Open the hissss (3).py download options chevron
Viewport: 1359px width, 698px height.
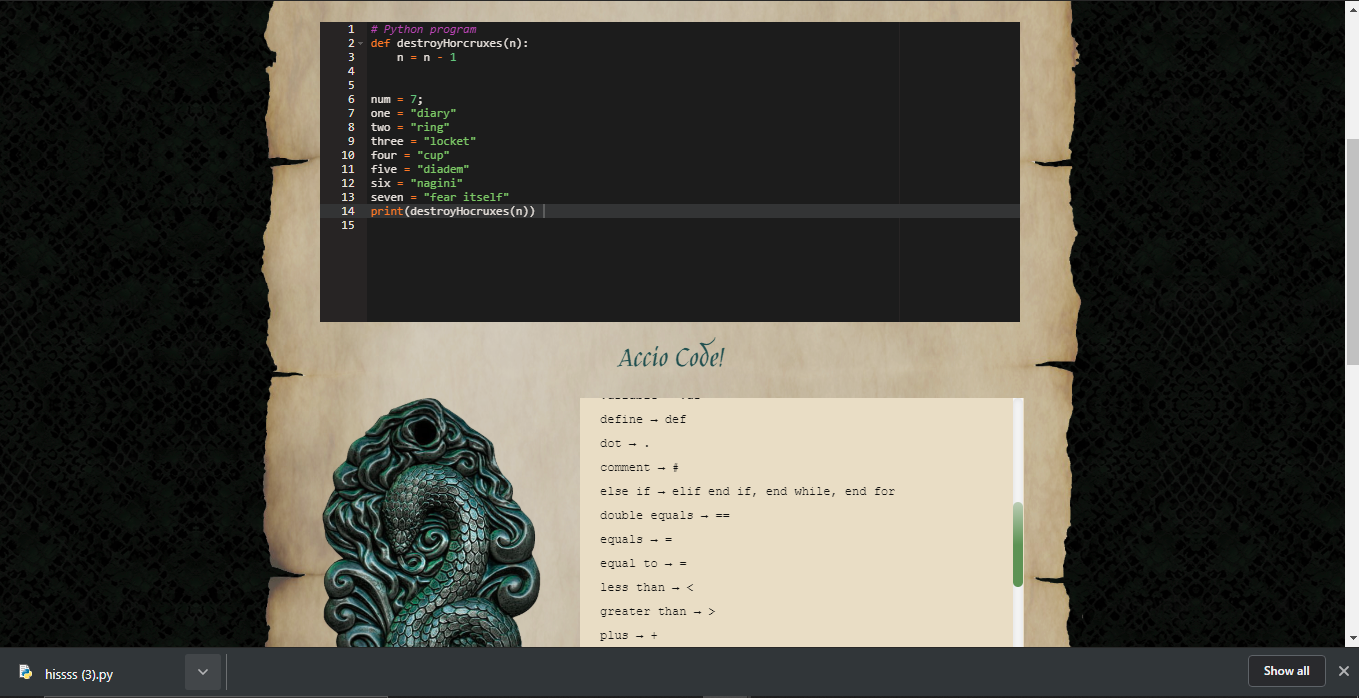(x=203, y=672)
